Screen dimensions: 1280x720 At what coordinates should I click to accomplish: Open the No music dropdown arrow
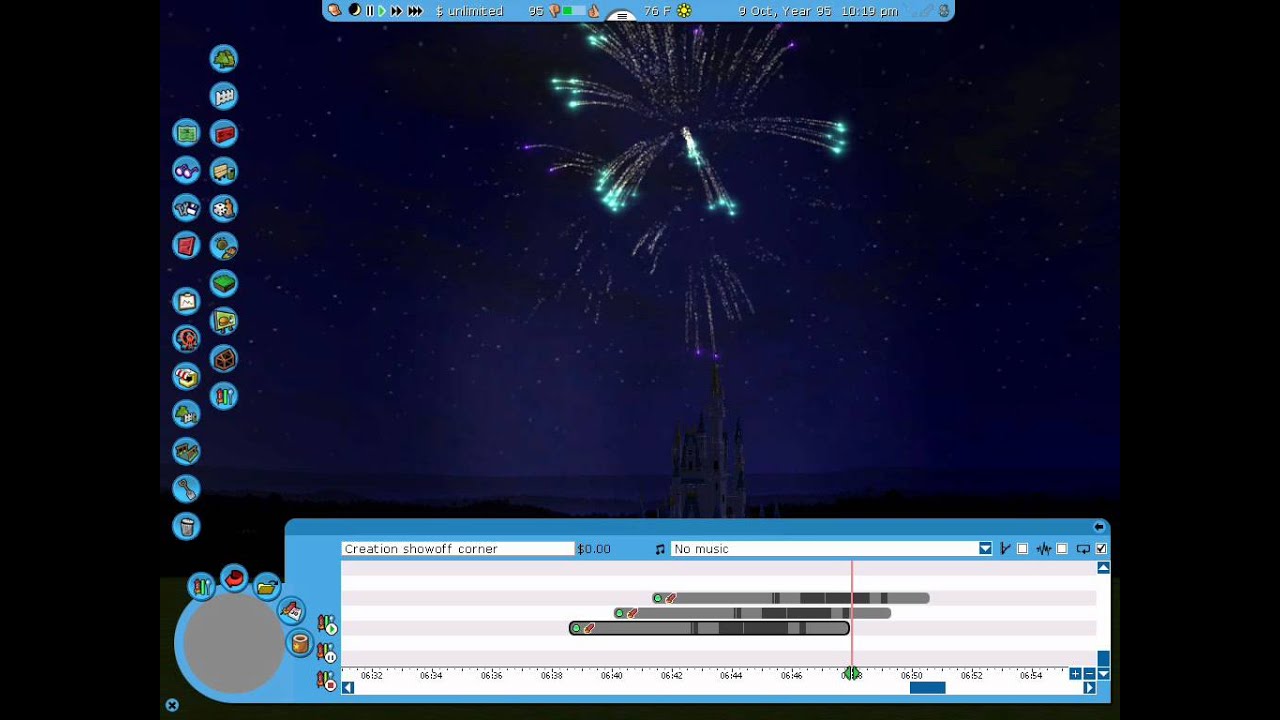click(985, 549)
